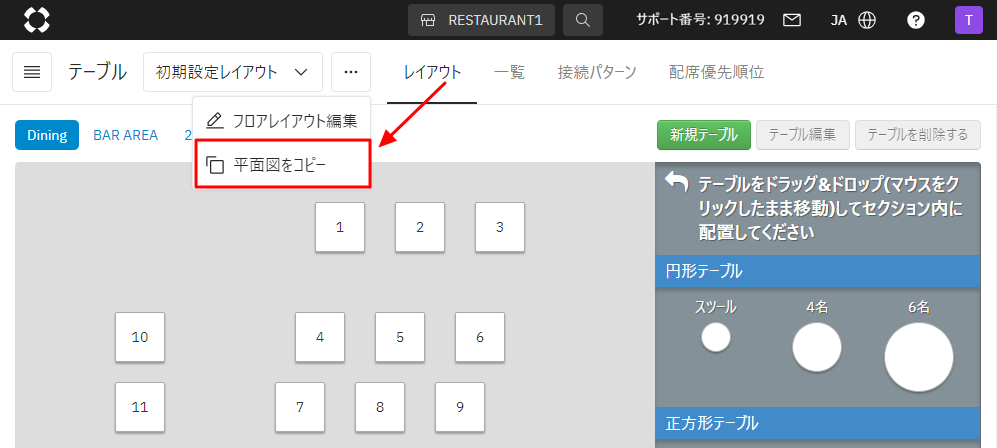
Task: Select the BAR AREA section
Action: pyautogui.click(x=125, y=135)
